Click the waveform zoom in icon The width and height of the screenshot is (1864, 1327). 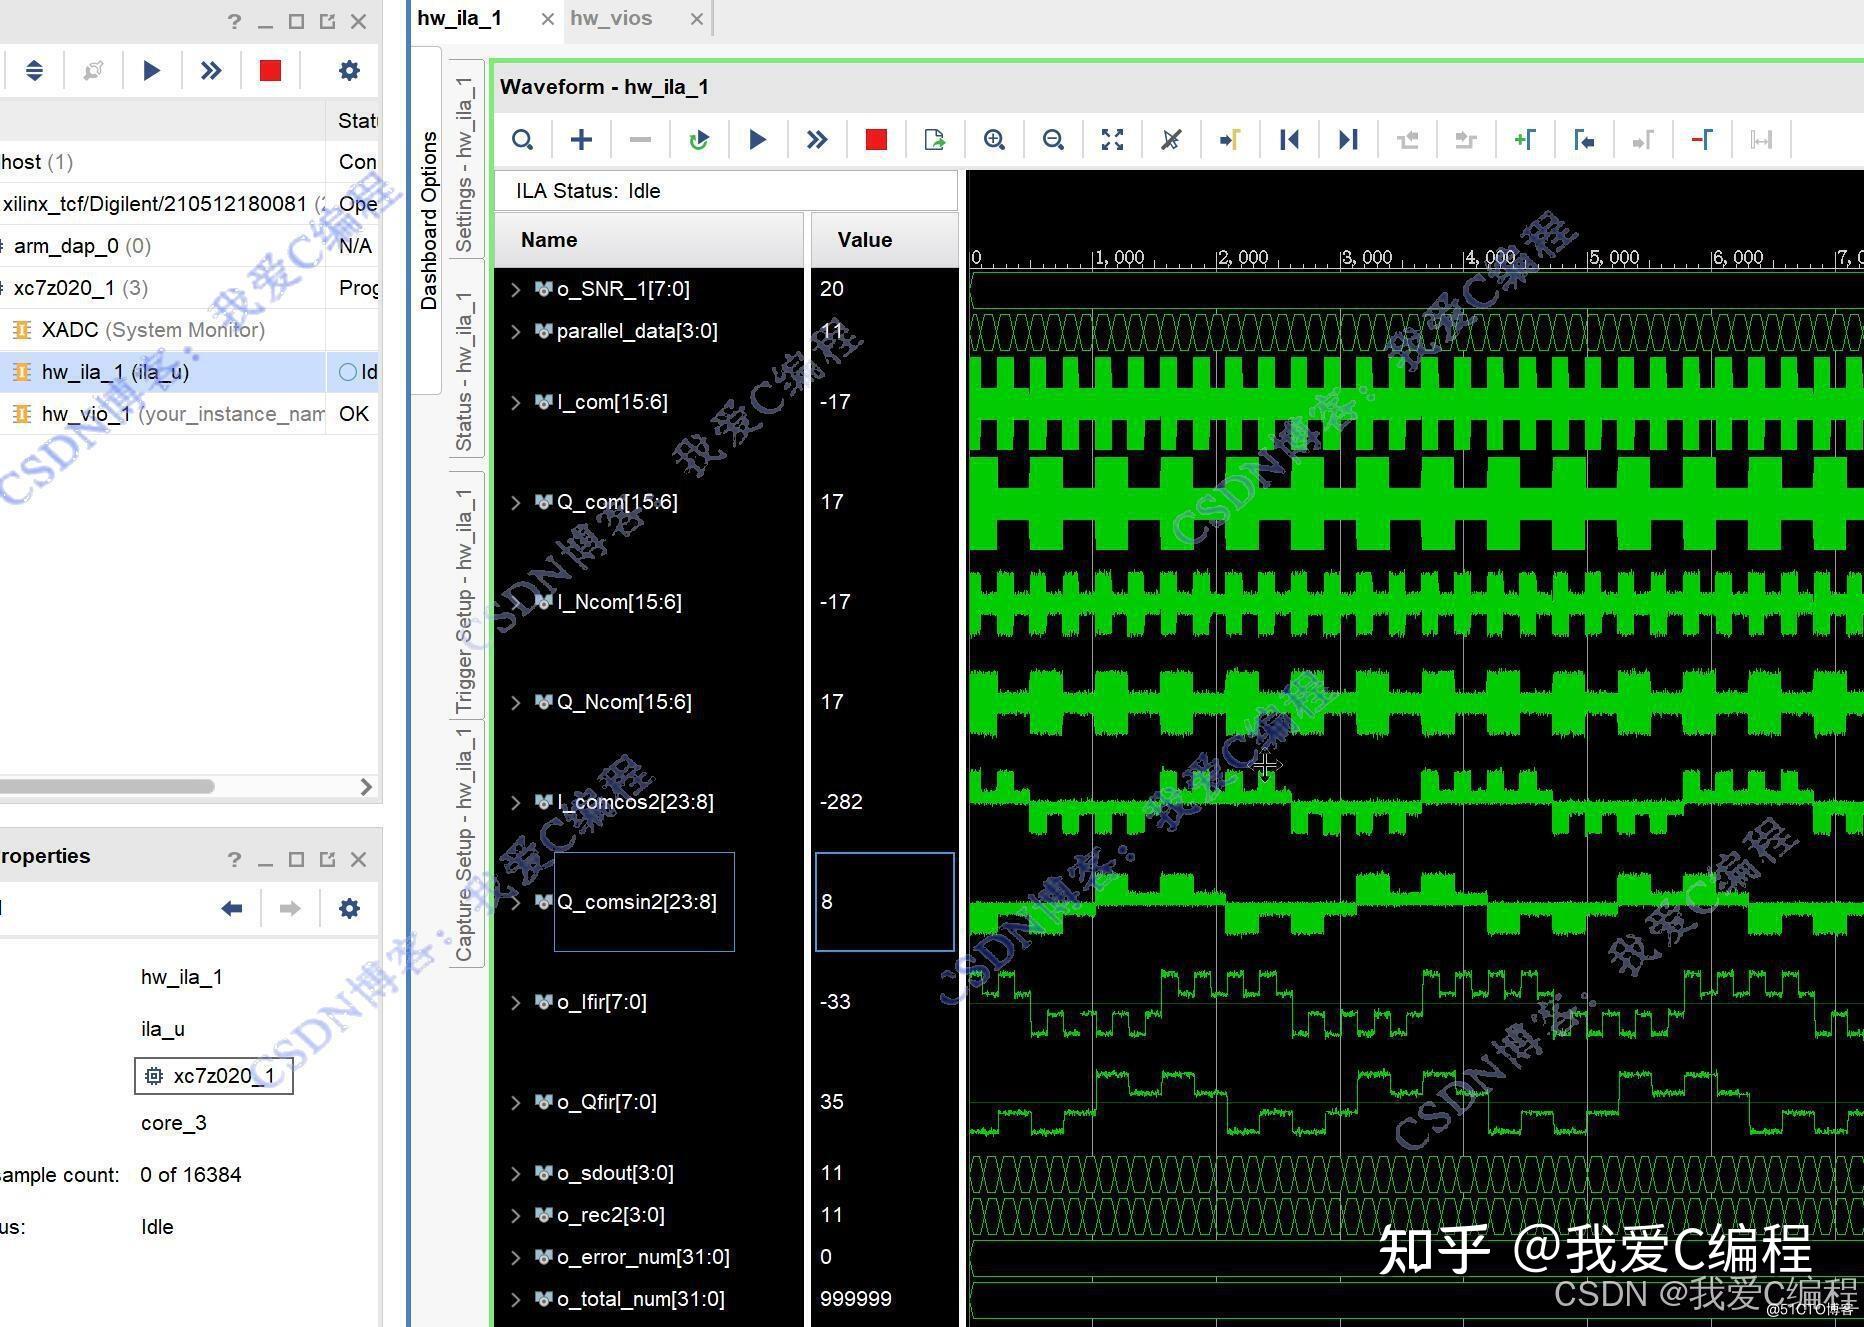click(x=994, y=140)
